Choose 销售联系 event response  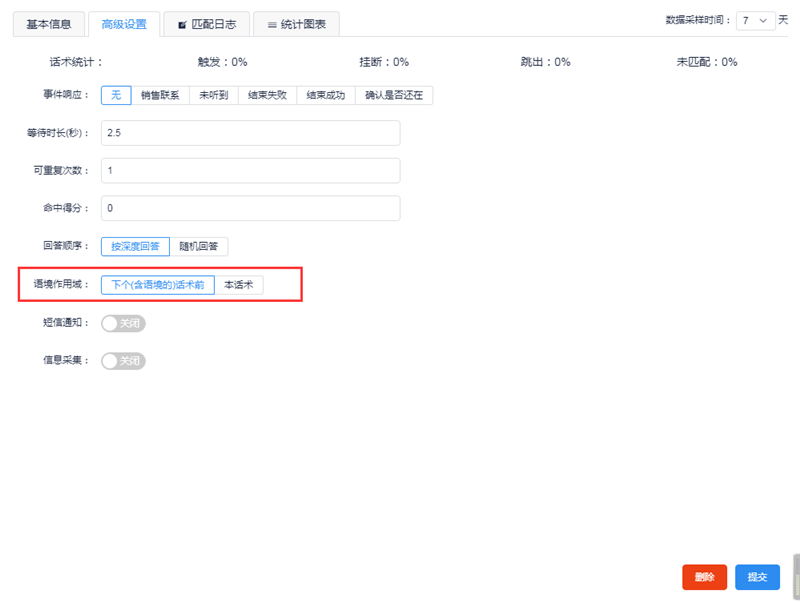tap(160, 95)
